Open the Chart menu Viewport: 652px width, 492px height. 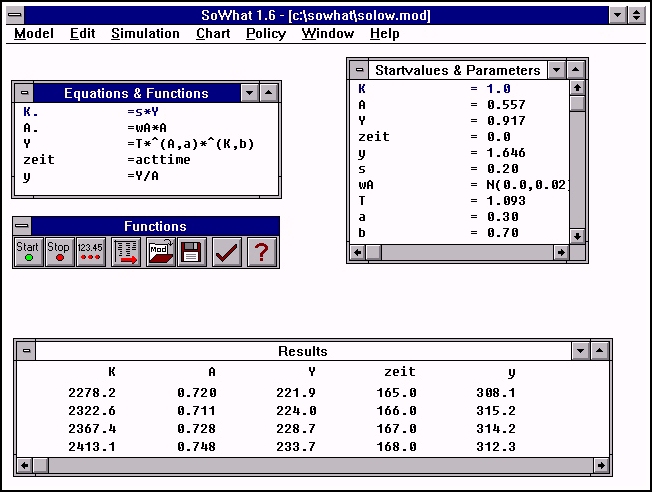tap(213, 33)
